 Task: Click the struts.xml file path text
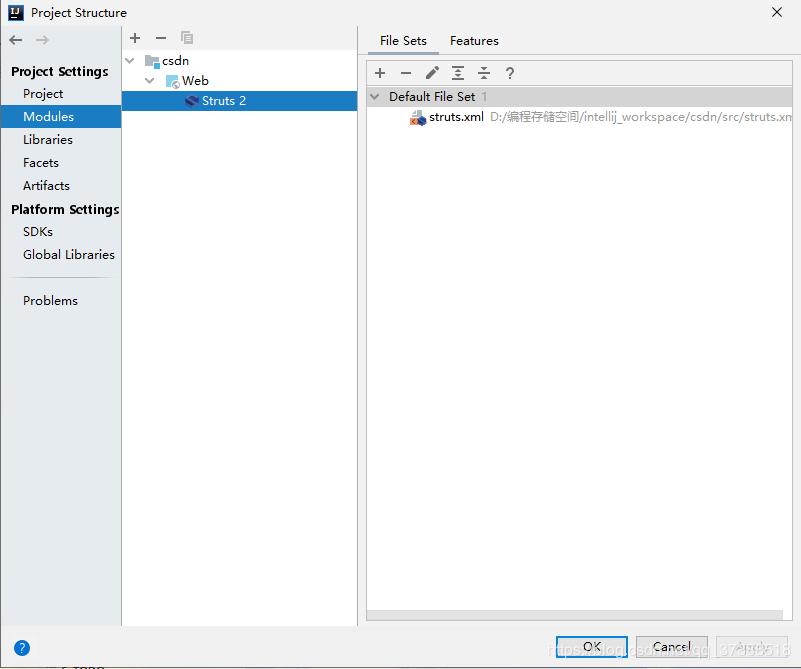[641, 117]
